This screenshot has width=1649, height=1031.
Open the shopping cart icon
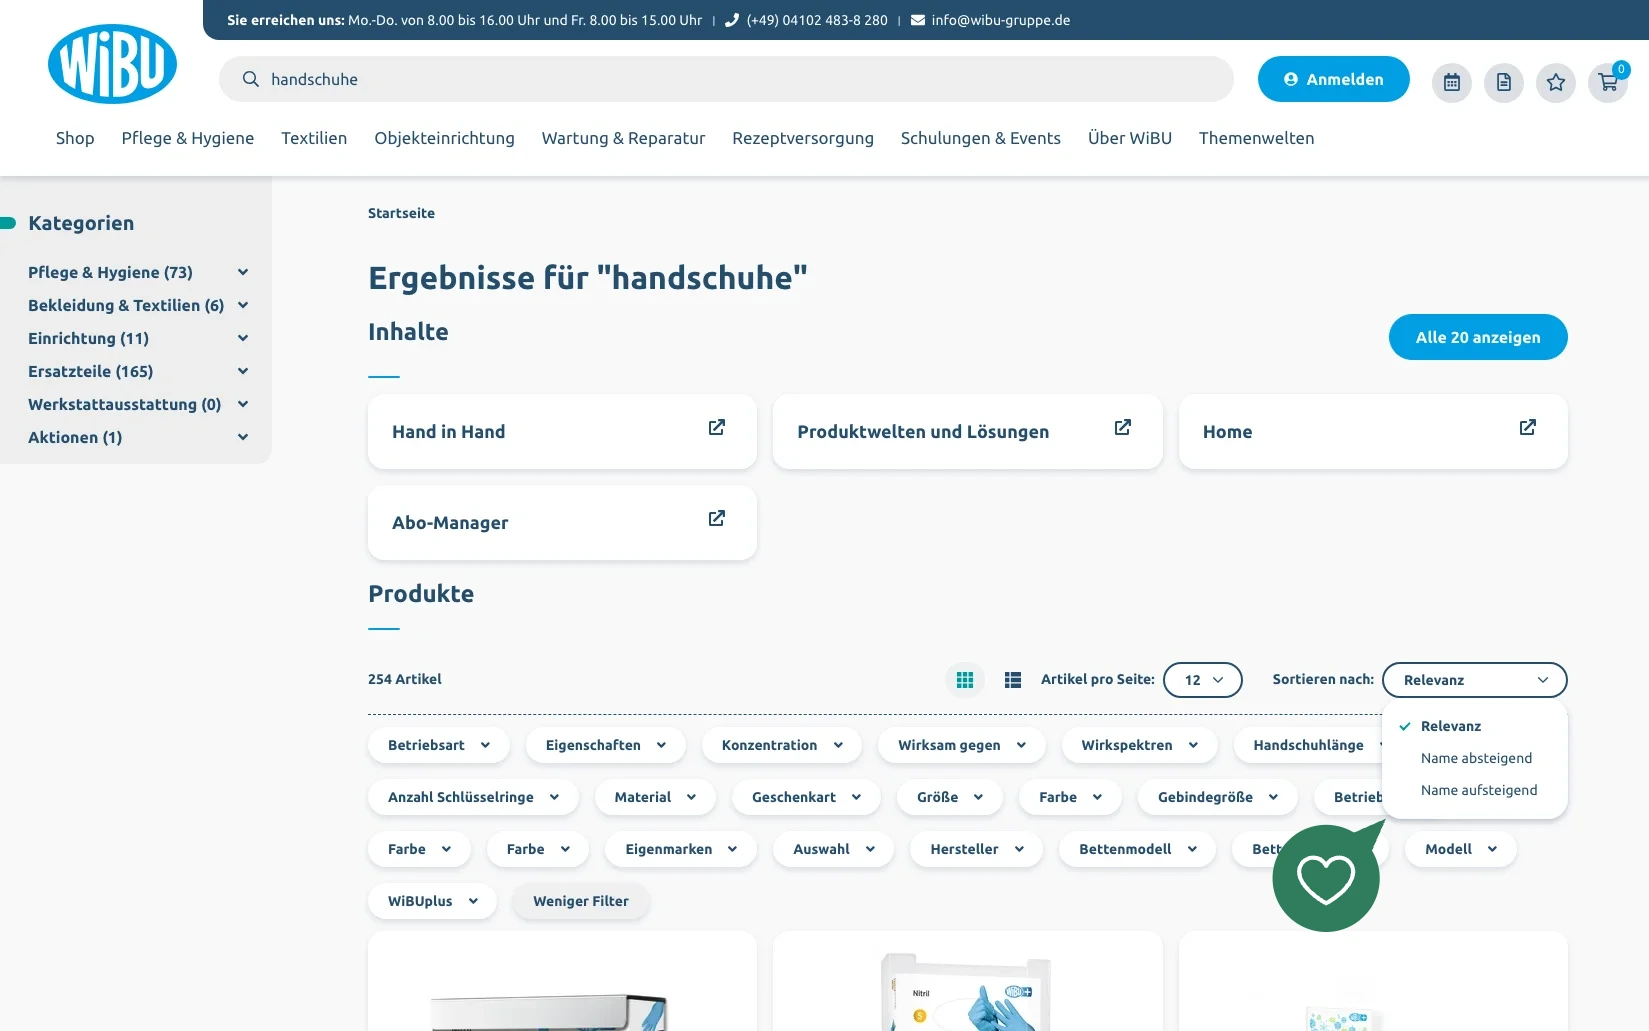coord(1608,82)
